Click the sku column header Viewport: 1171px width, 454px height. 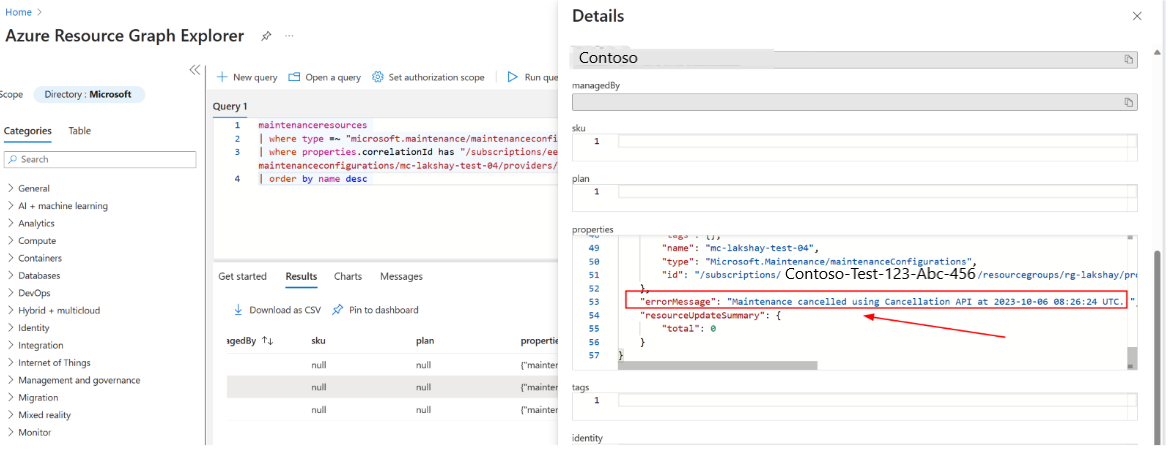(318, 341)
